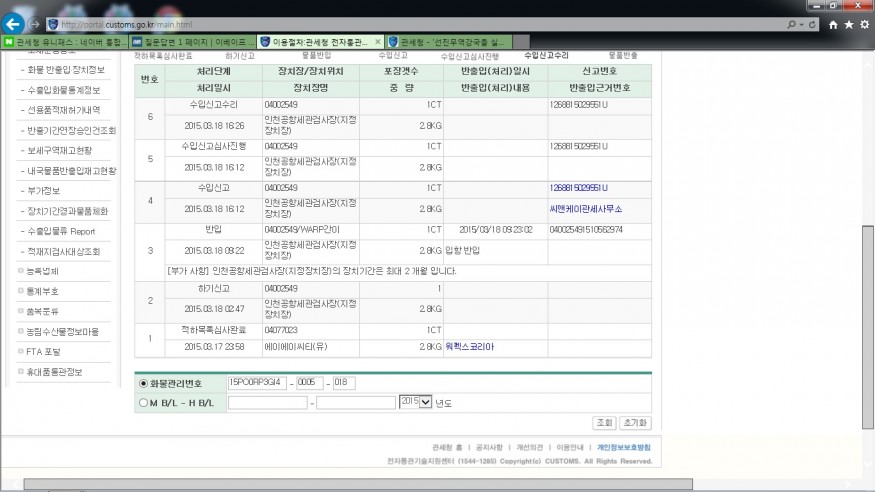Click the 물품반출 progress step above table
The image size is (875, 492).
click(x=623, y=55)
